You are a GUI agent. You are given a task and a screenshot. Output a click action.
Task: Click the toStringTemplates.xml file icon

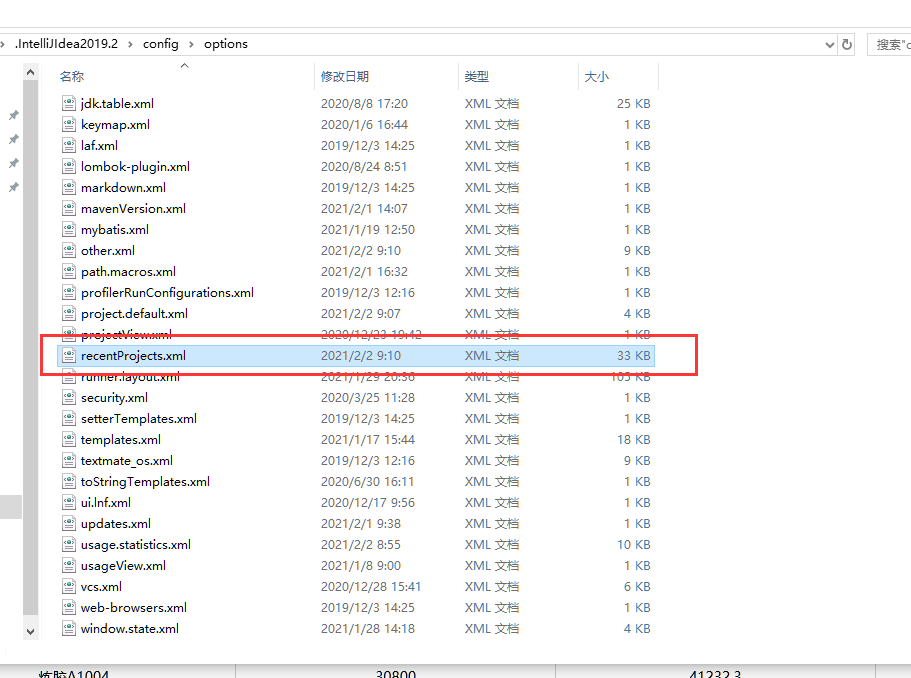coord(69,482)
